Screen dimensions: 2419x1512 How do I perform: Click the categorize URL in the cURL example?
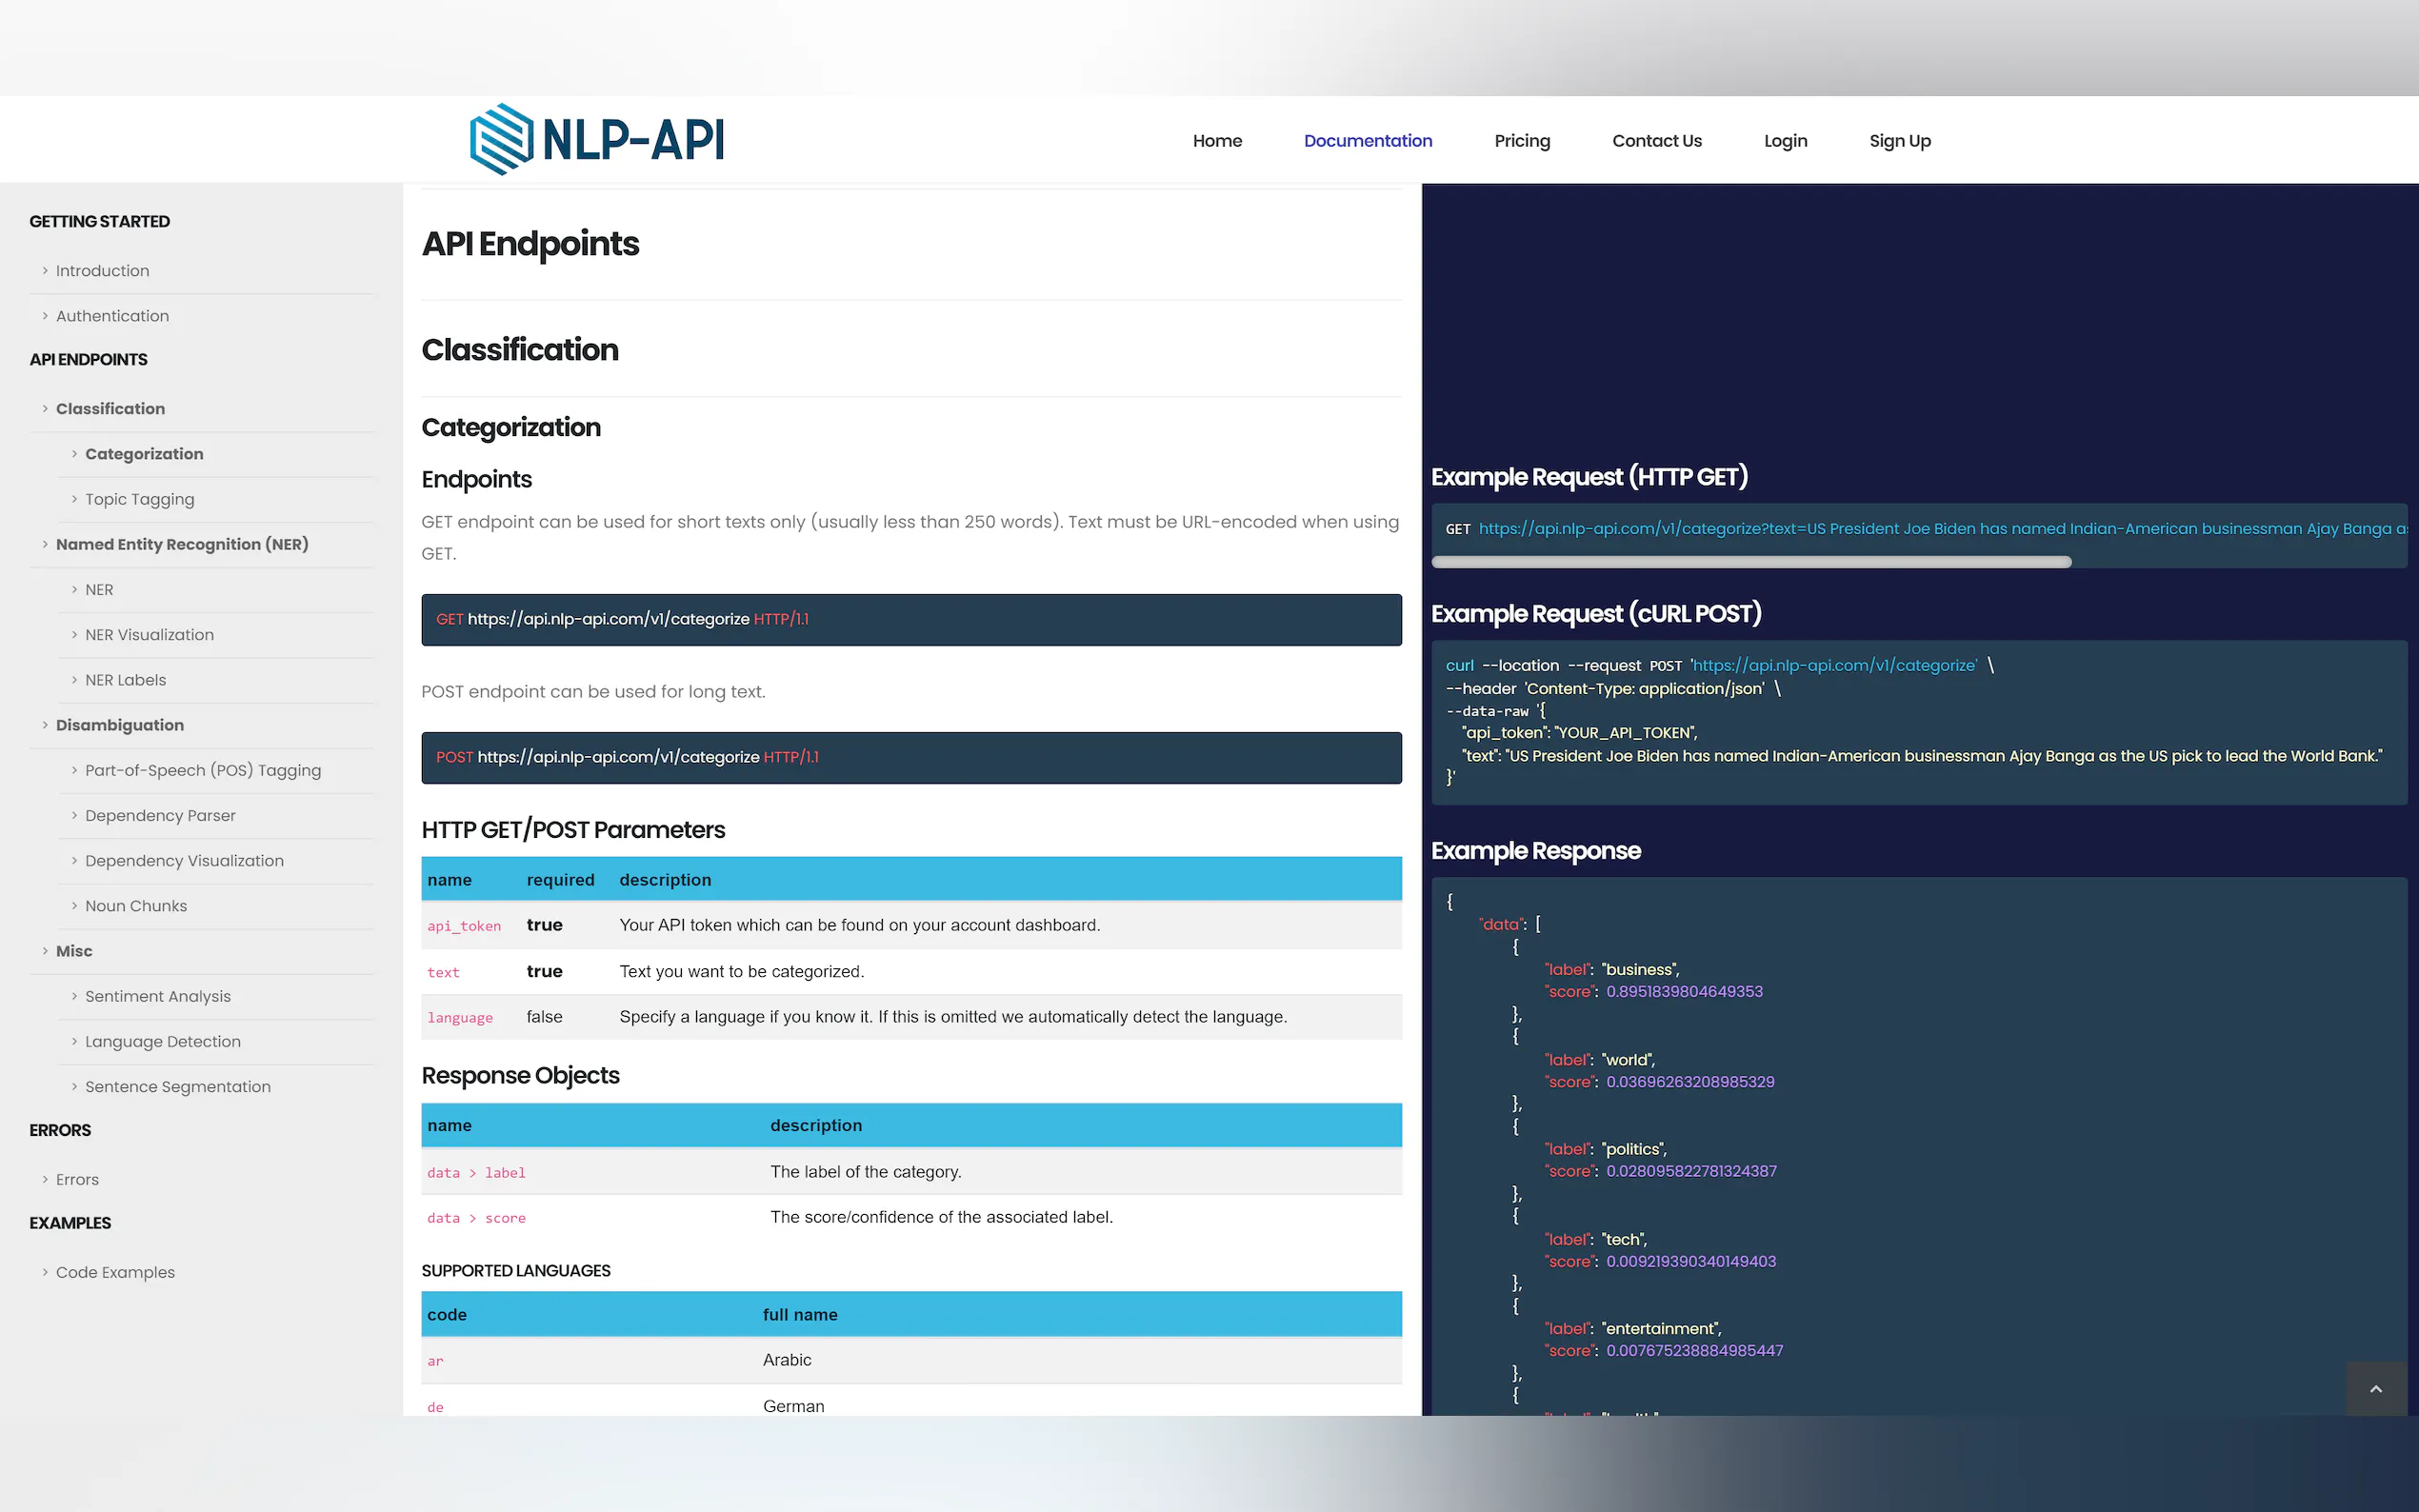(x=1836, y=665)
